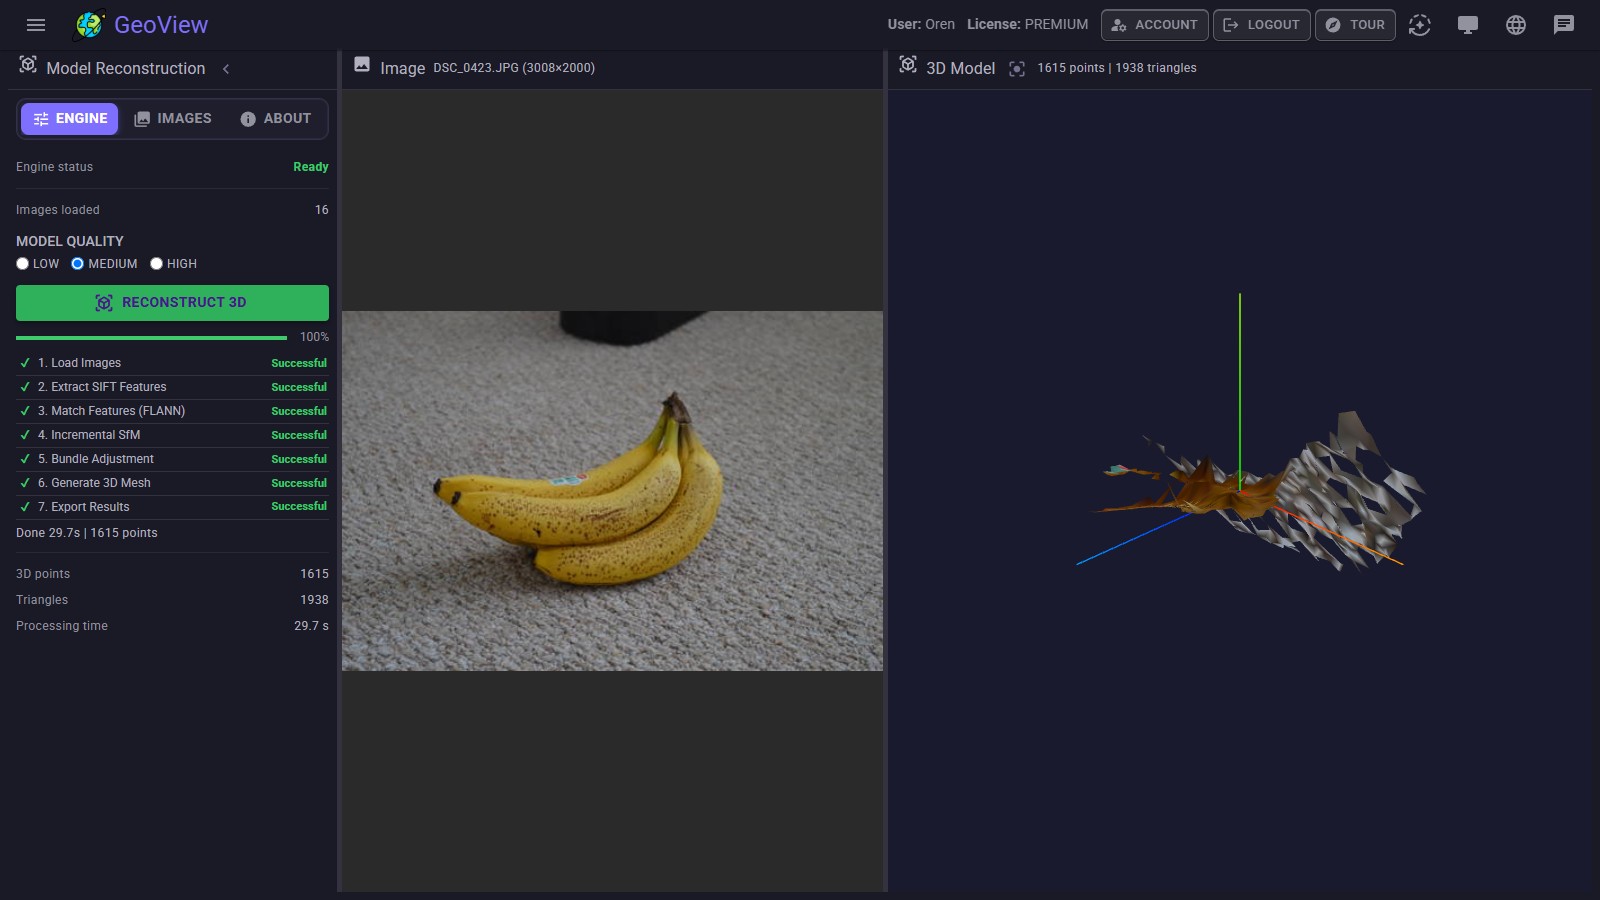The width and height of the screenshot is (1600, 900).
Task: Click the reconstruction progress bar
Action: click(x=151, y=338)
